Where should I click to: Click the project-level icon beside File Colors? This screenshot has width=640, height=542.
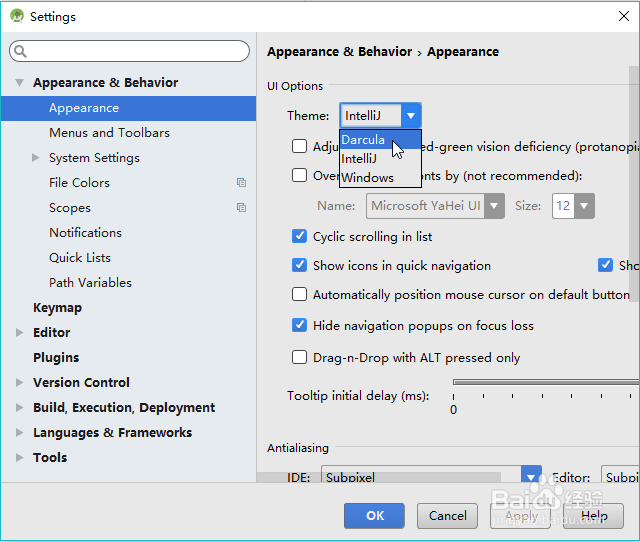pyautogui.click(x=241, y=183)
